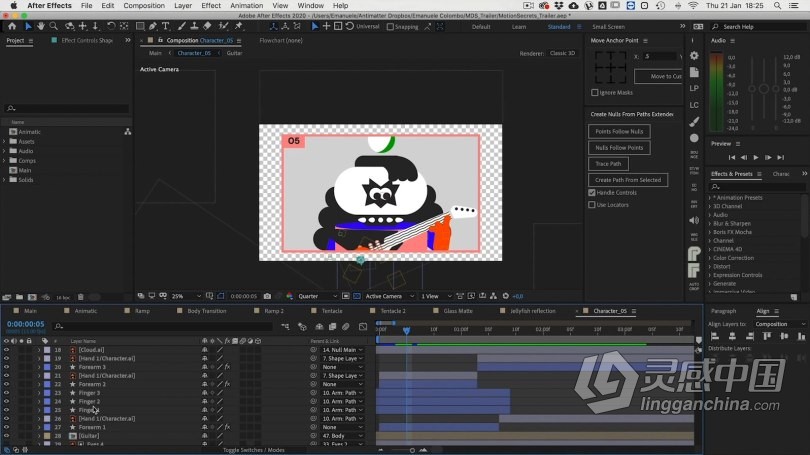810x455 pixels.
Task: Click Toggle Switches / Modes
Action: (254, 450)
